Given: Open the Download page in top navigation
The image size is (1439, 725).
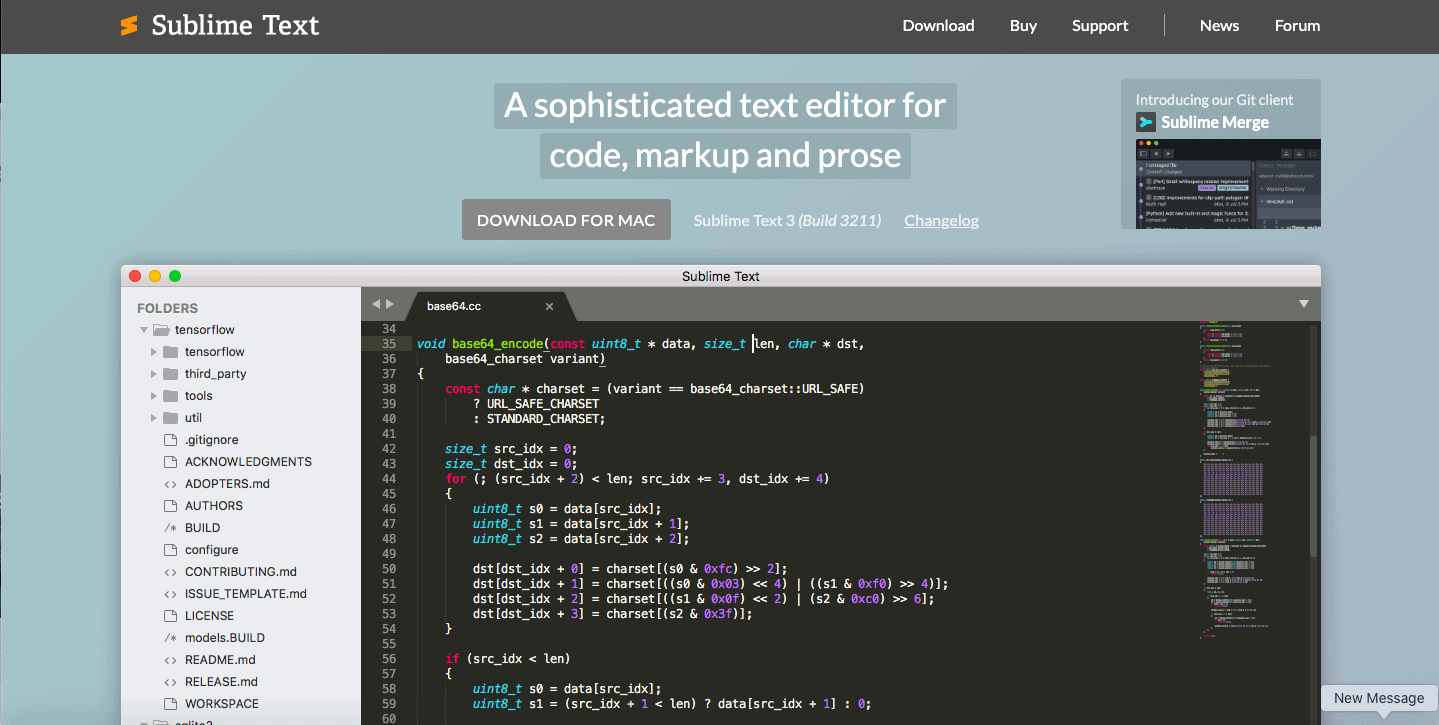Looking at the screenshot, I should pyautogui.click(x=938, y=26).
